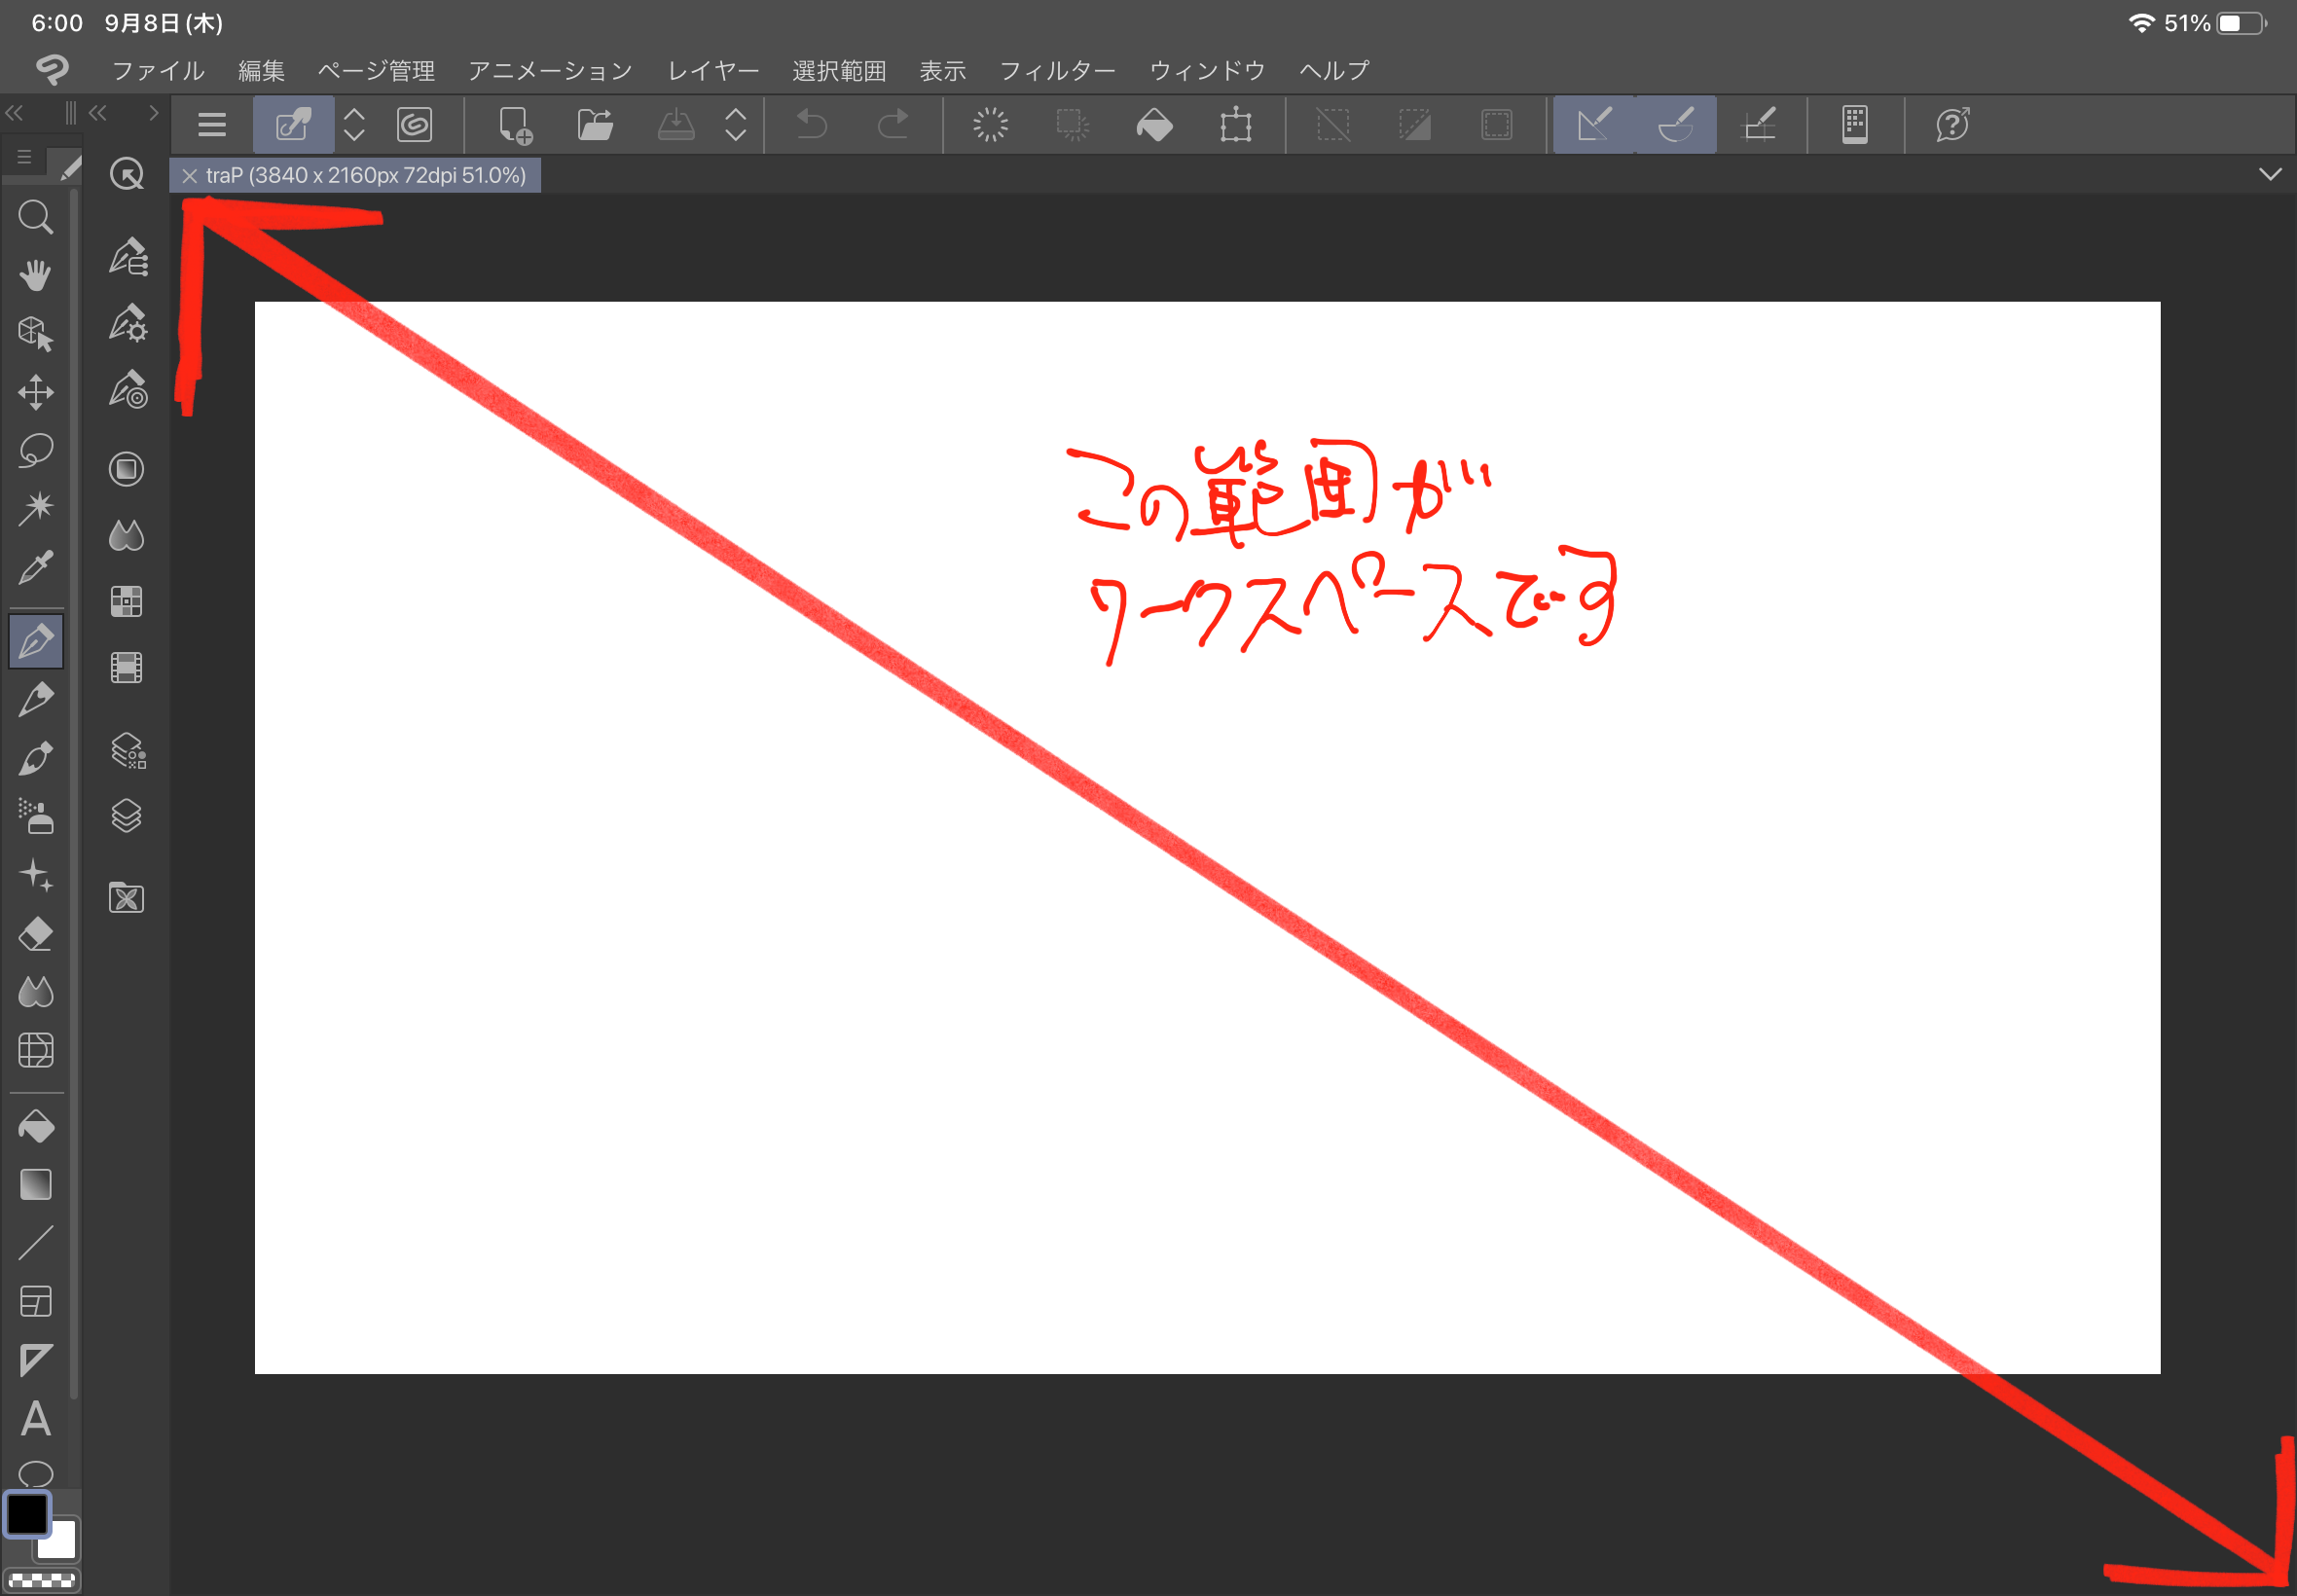Collapse the far-left palette dock double arrow
This screenshot has width=2297, height=1596.
click(x=14, y=113)
